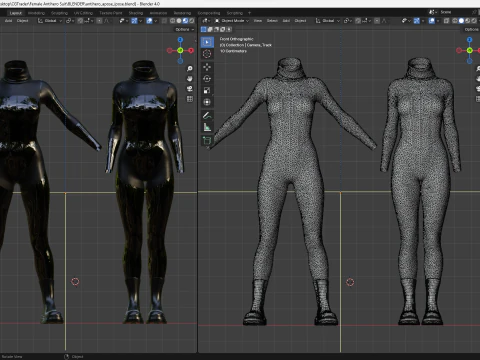Click the blue Z axis on right viewport gizmo
Viewport: 480px width, 360px height.
(x=470, y=40)
